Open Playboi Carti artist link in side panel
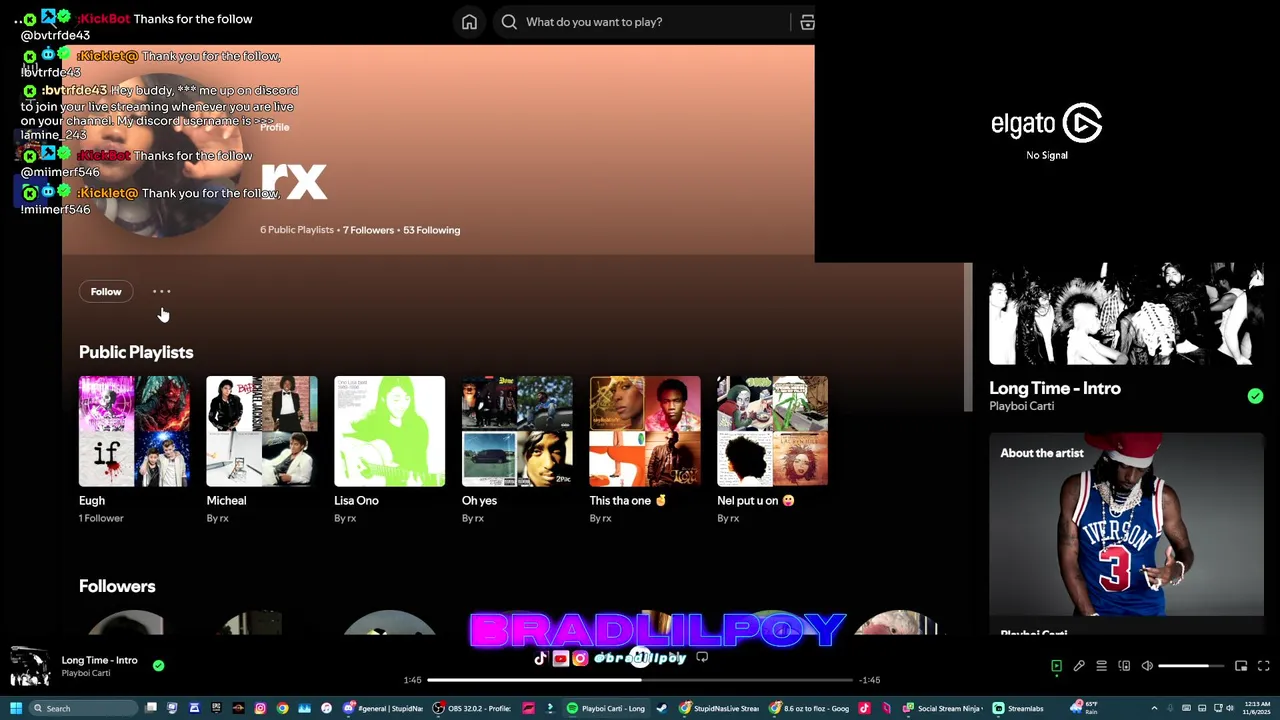 point(1021,406)
